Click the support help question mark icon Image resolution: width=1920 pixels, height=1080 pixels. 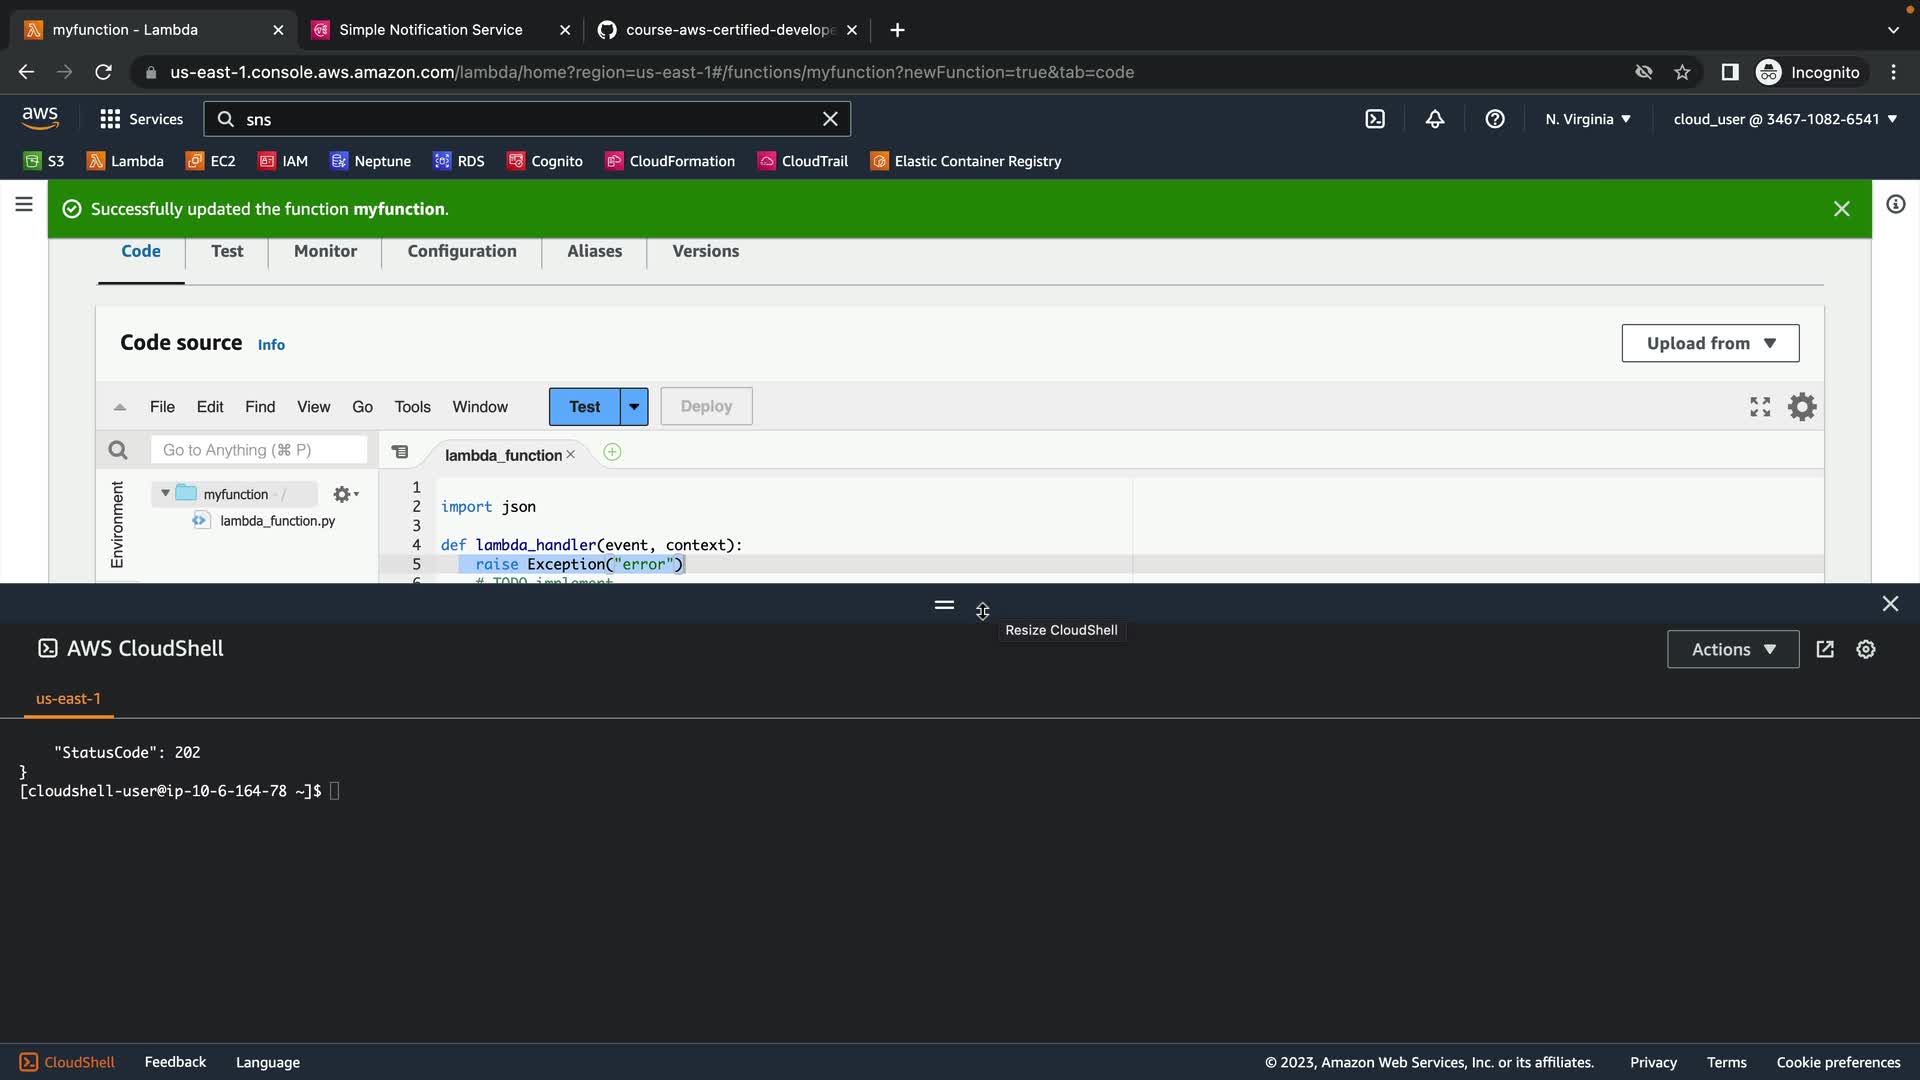(1495, 119)
